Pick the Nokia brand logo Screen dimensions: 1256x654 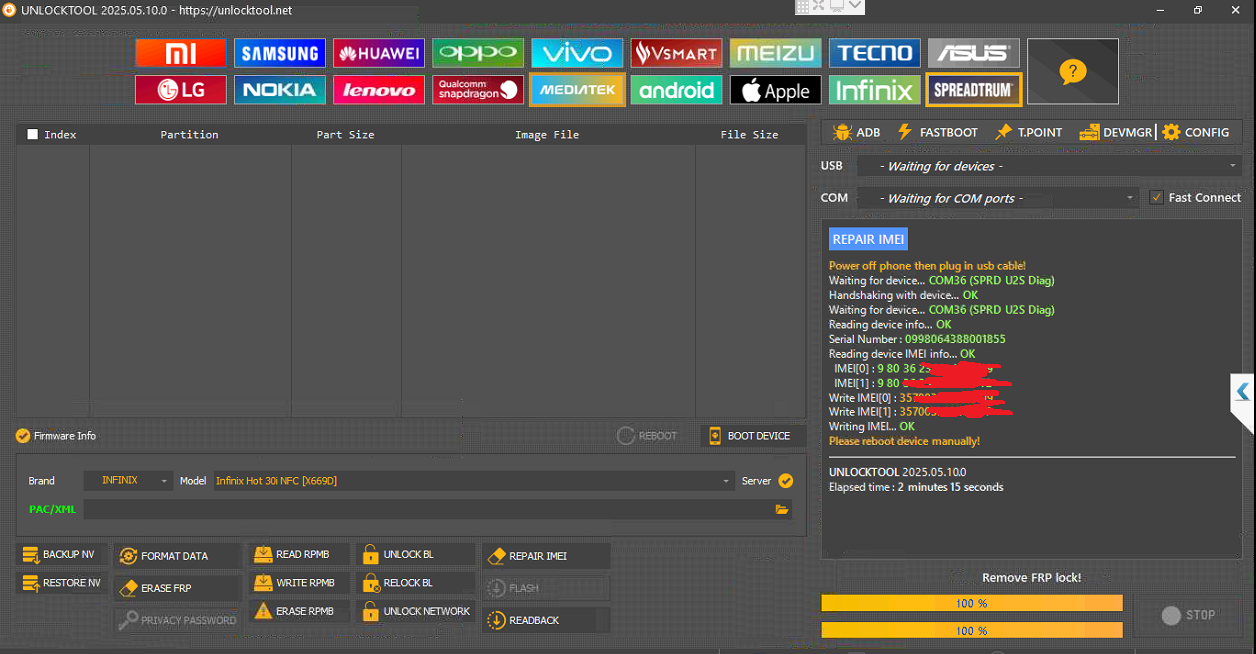[280, 90]
